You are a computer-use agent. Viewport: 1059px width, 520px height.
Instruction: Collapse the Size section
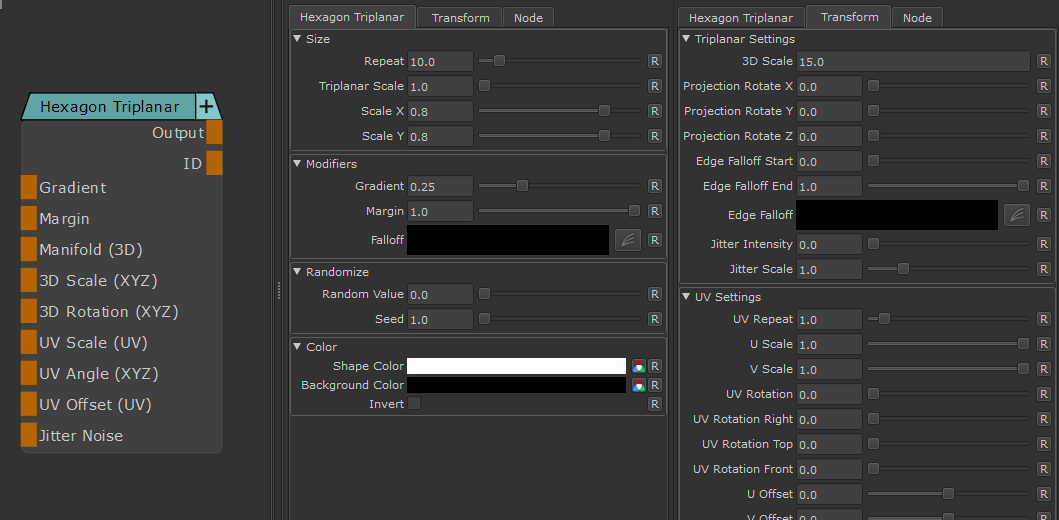[298, 39]
